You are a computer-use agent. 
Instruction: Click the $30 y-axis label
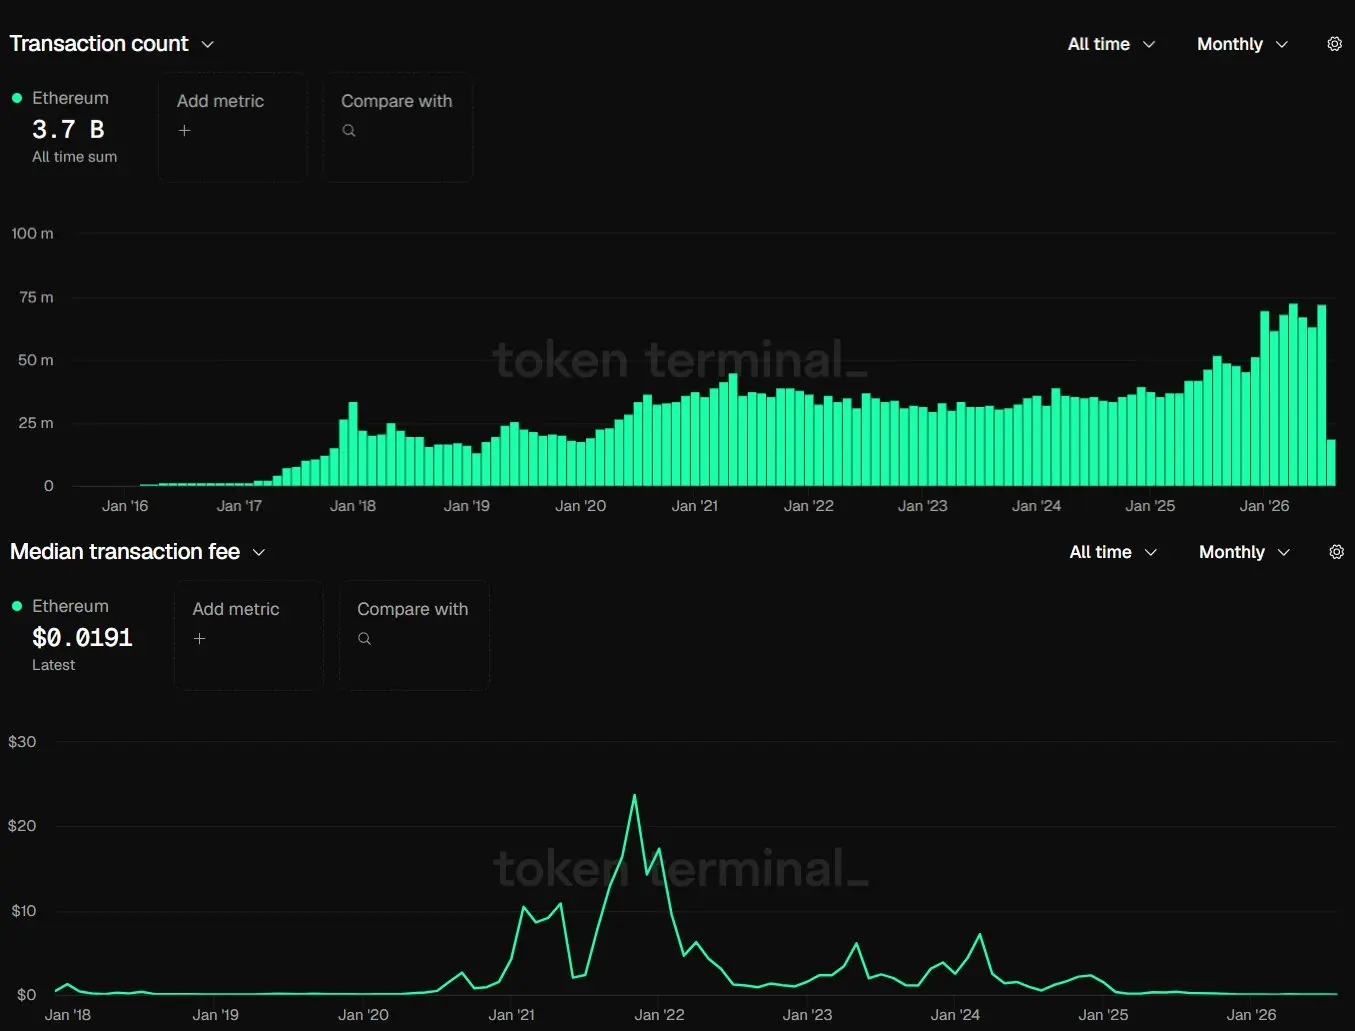[22, 742]
